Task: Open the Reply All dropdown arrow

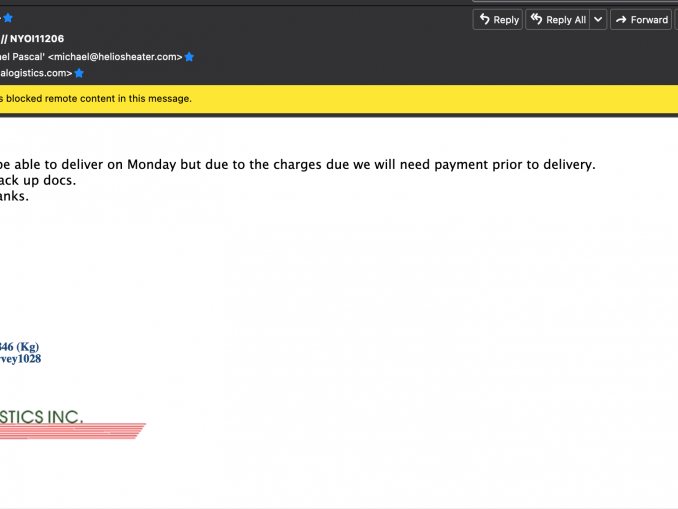Action: tap(598, 19)
